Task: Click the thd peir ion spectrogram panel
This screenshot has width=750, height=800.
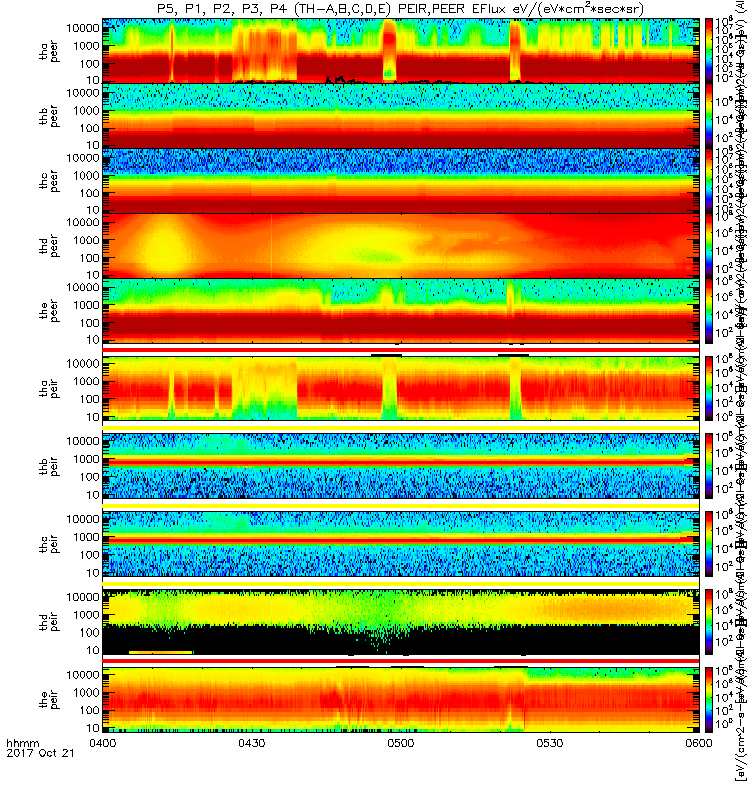Action: click(401, 622)
